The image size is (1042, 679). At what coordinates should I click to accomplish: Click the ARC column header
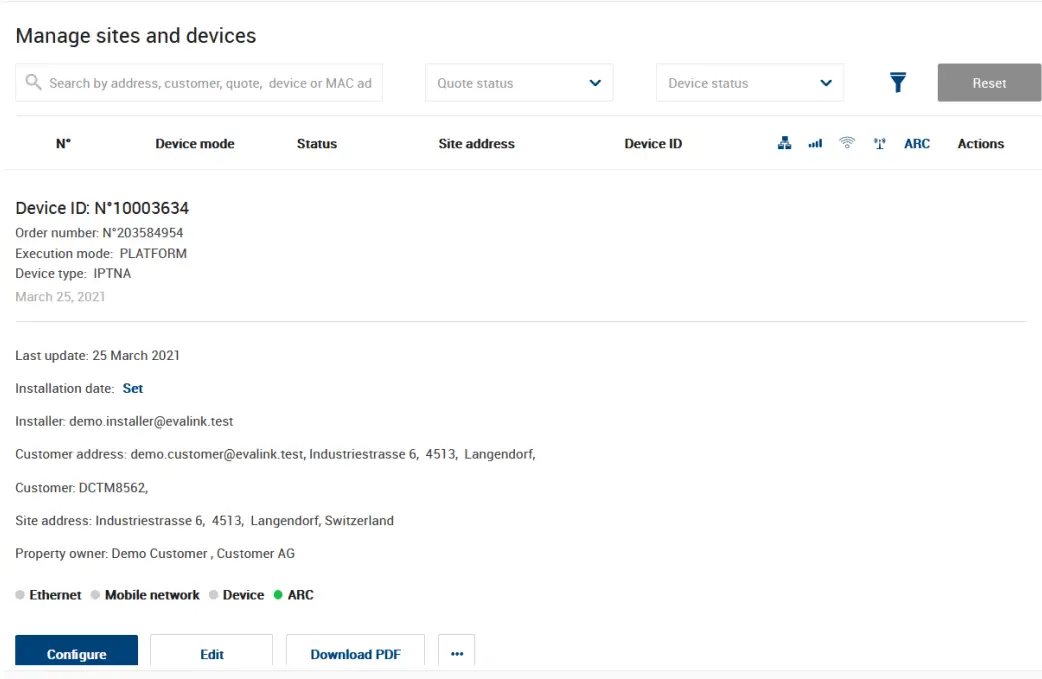coord(917,143)
